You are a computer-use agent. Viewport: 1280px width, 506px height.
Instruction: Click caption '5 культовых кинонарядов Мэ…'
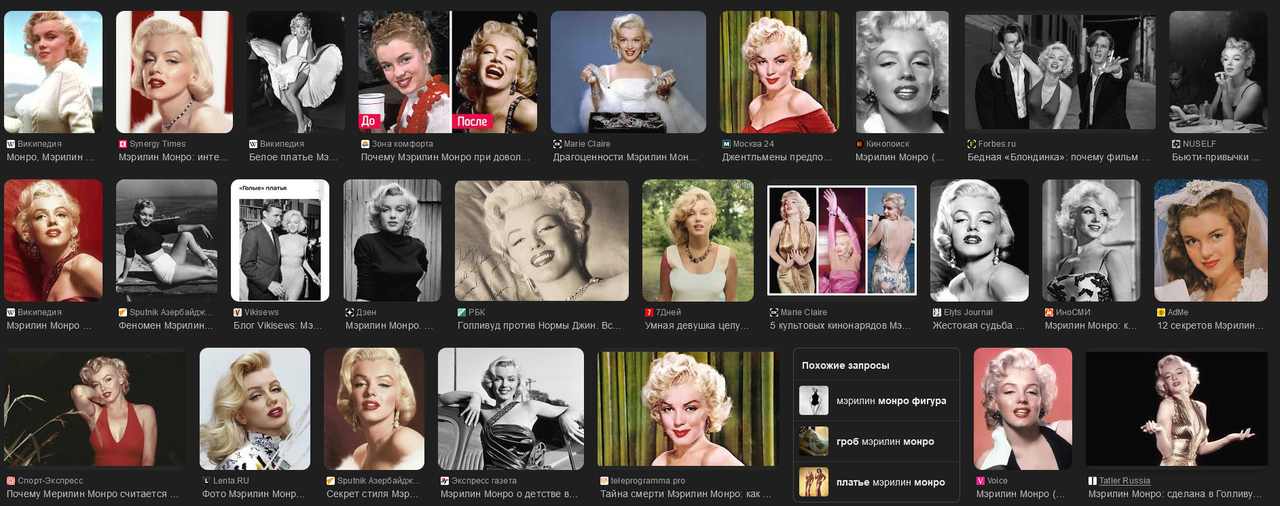[x=841, y=325]
